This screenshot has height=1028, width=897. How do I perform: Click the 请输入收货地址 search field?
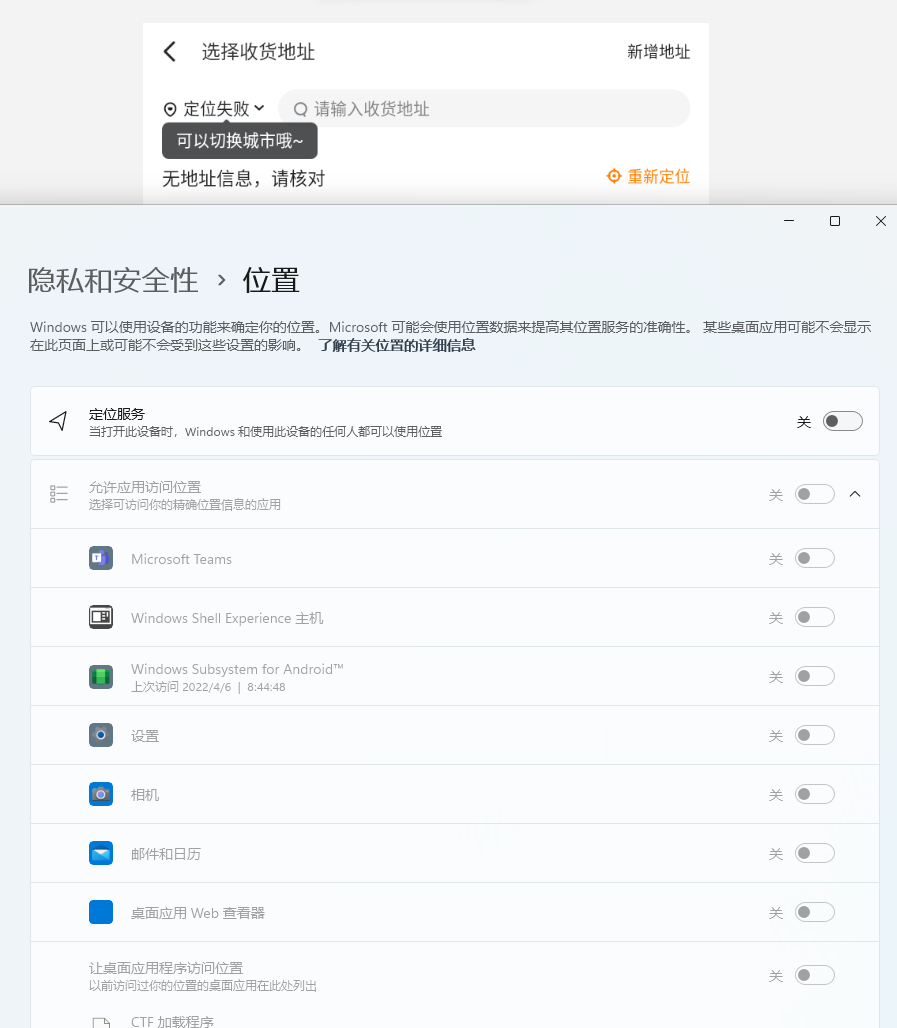(x=484, y=109)
